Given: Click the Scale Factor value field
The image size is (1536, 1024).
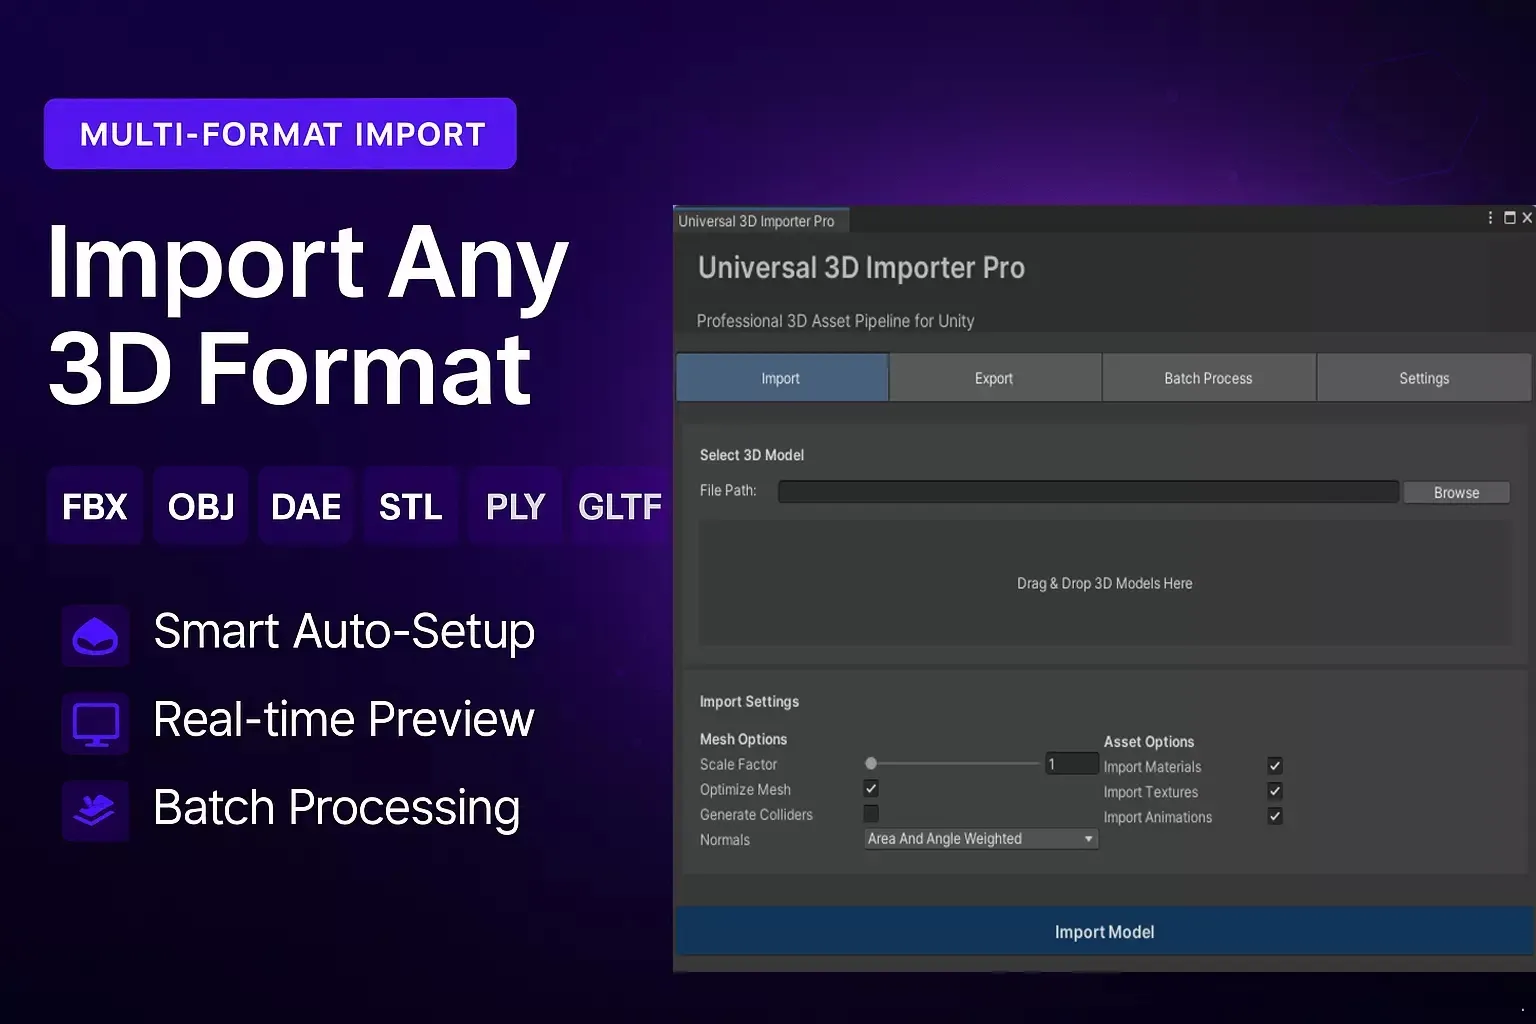Looking at the screenshot, I should click(1072, 764).
